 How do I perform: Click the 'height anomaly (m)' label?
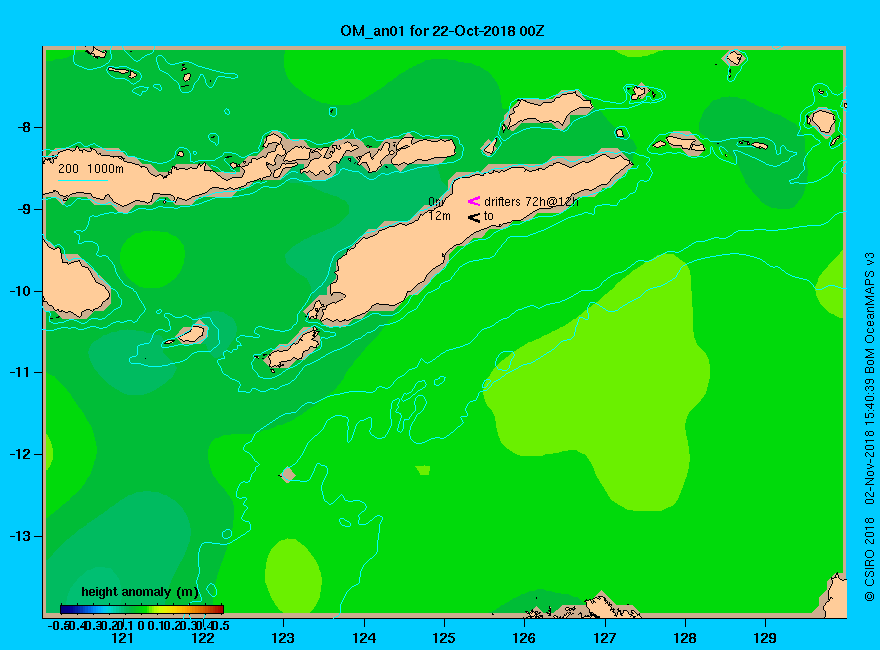pos(140,592)
